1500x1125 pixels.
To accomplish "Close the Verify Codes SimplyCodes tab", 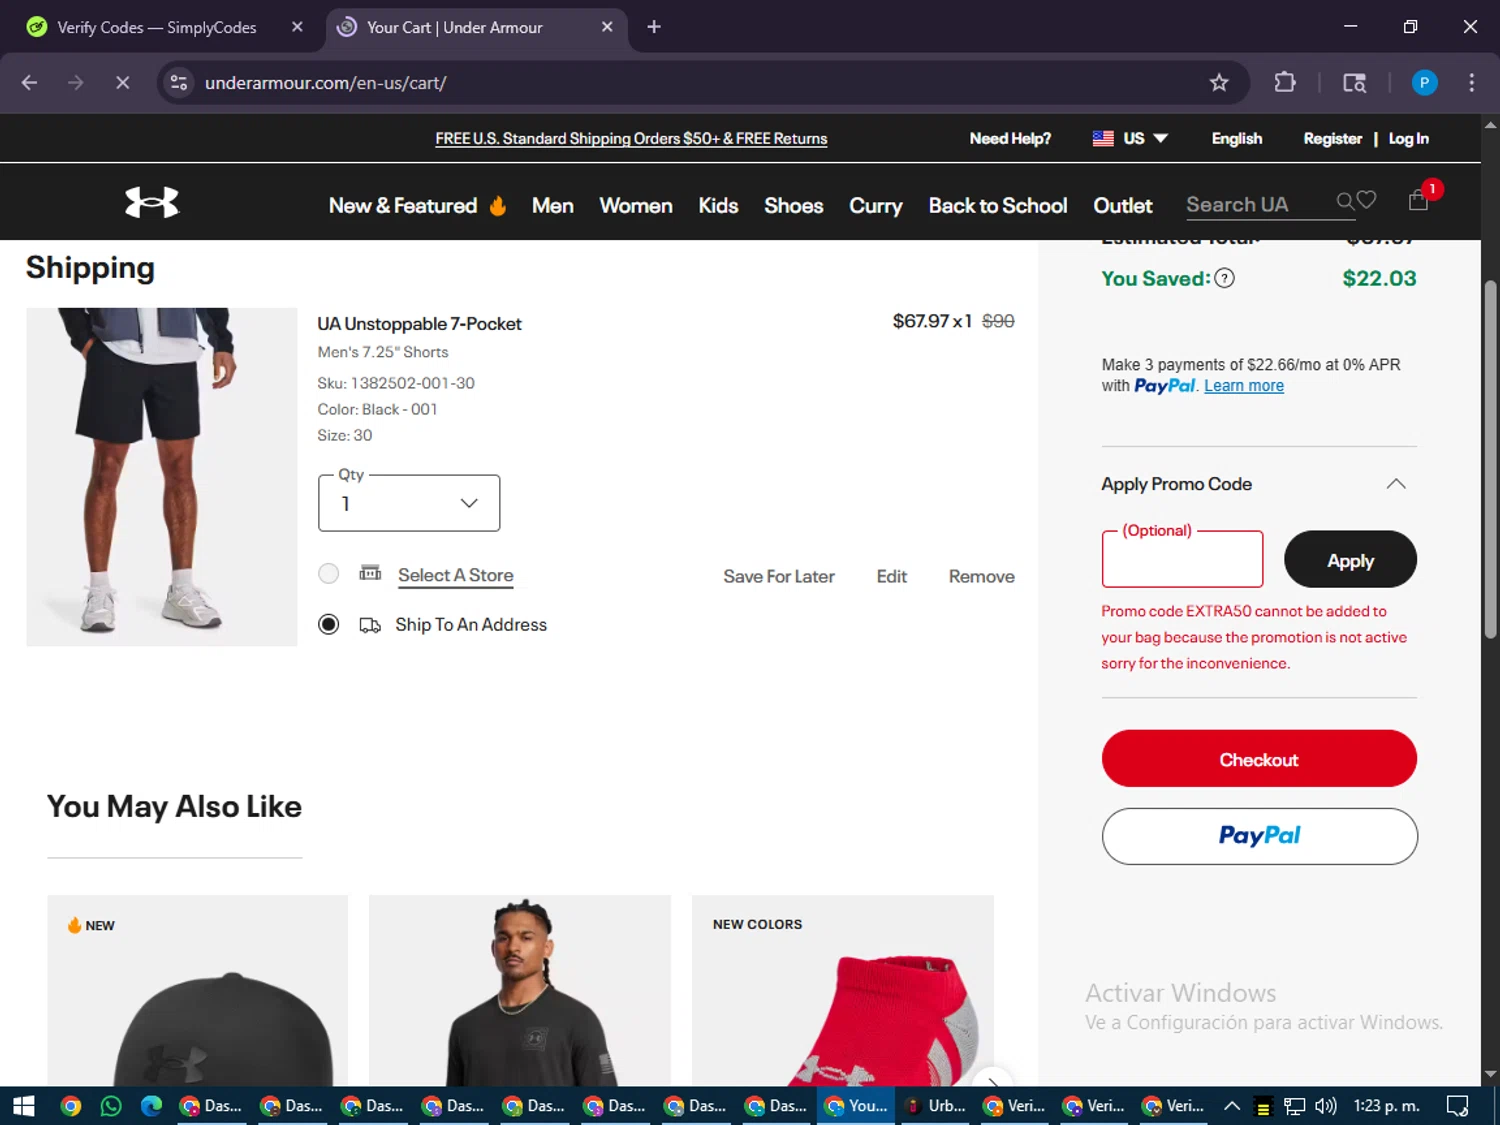I will point(297,27).
